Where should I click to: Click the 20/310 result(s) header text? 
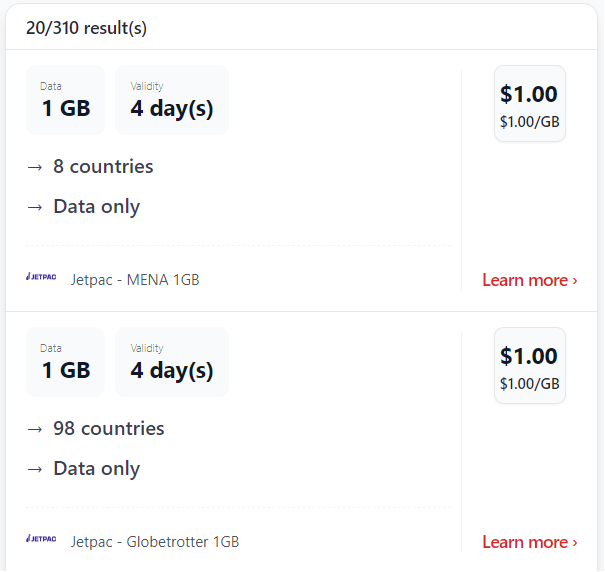[86, 28]
